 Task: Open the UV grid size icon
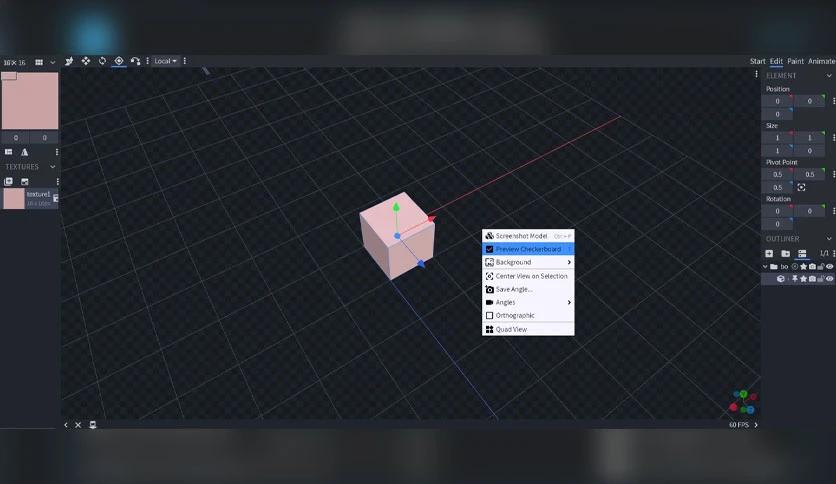(x=39, y=62)
